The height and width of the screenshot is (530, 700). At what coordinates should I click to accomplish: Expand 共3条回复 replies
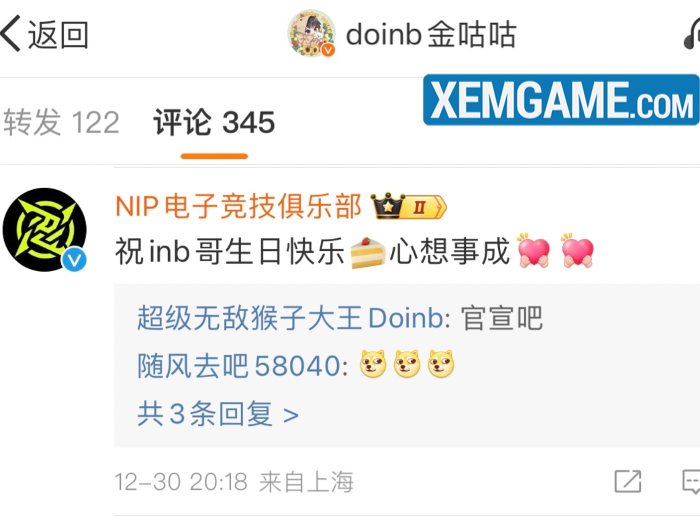(218, 414)
